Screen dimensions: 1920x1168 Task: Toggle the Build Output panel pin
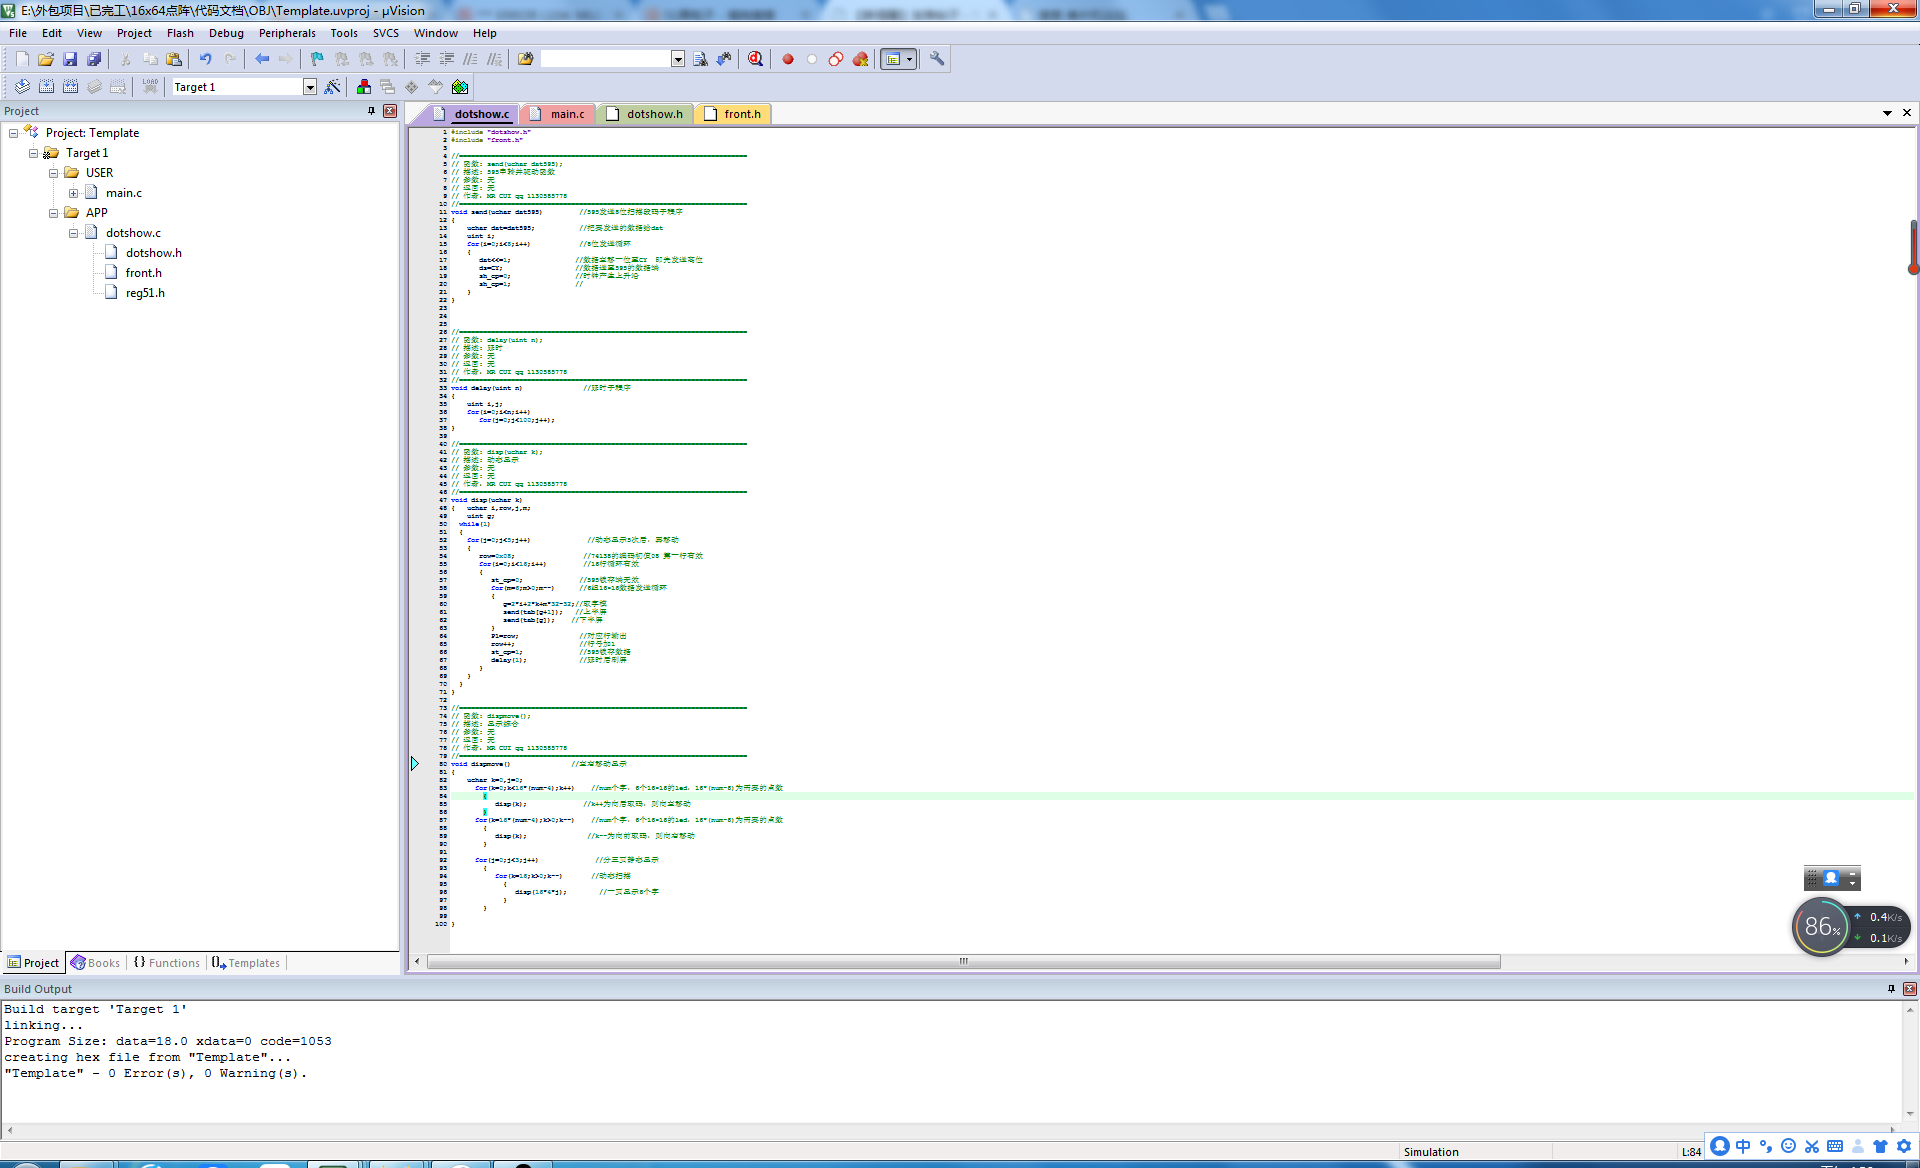click(1891, 989)
